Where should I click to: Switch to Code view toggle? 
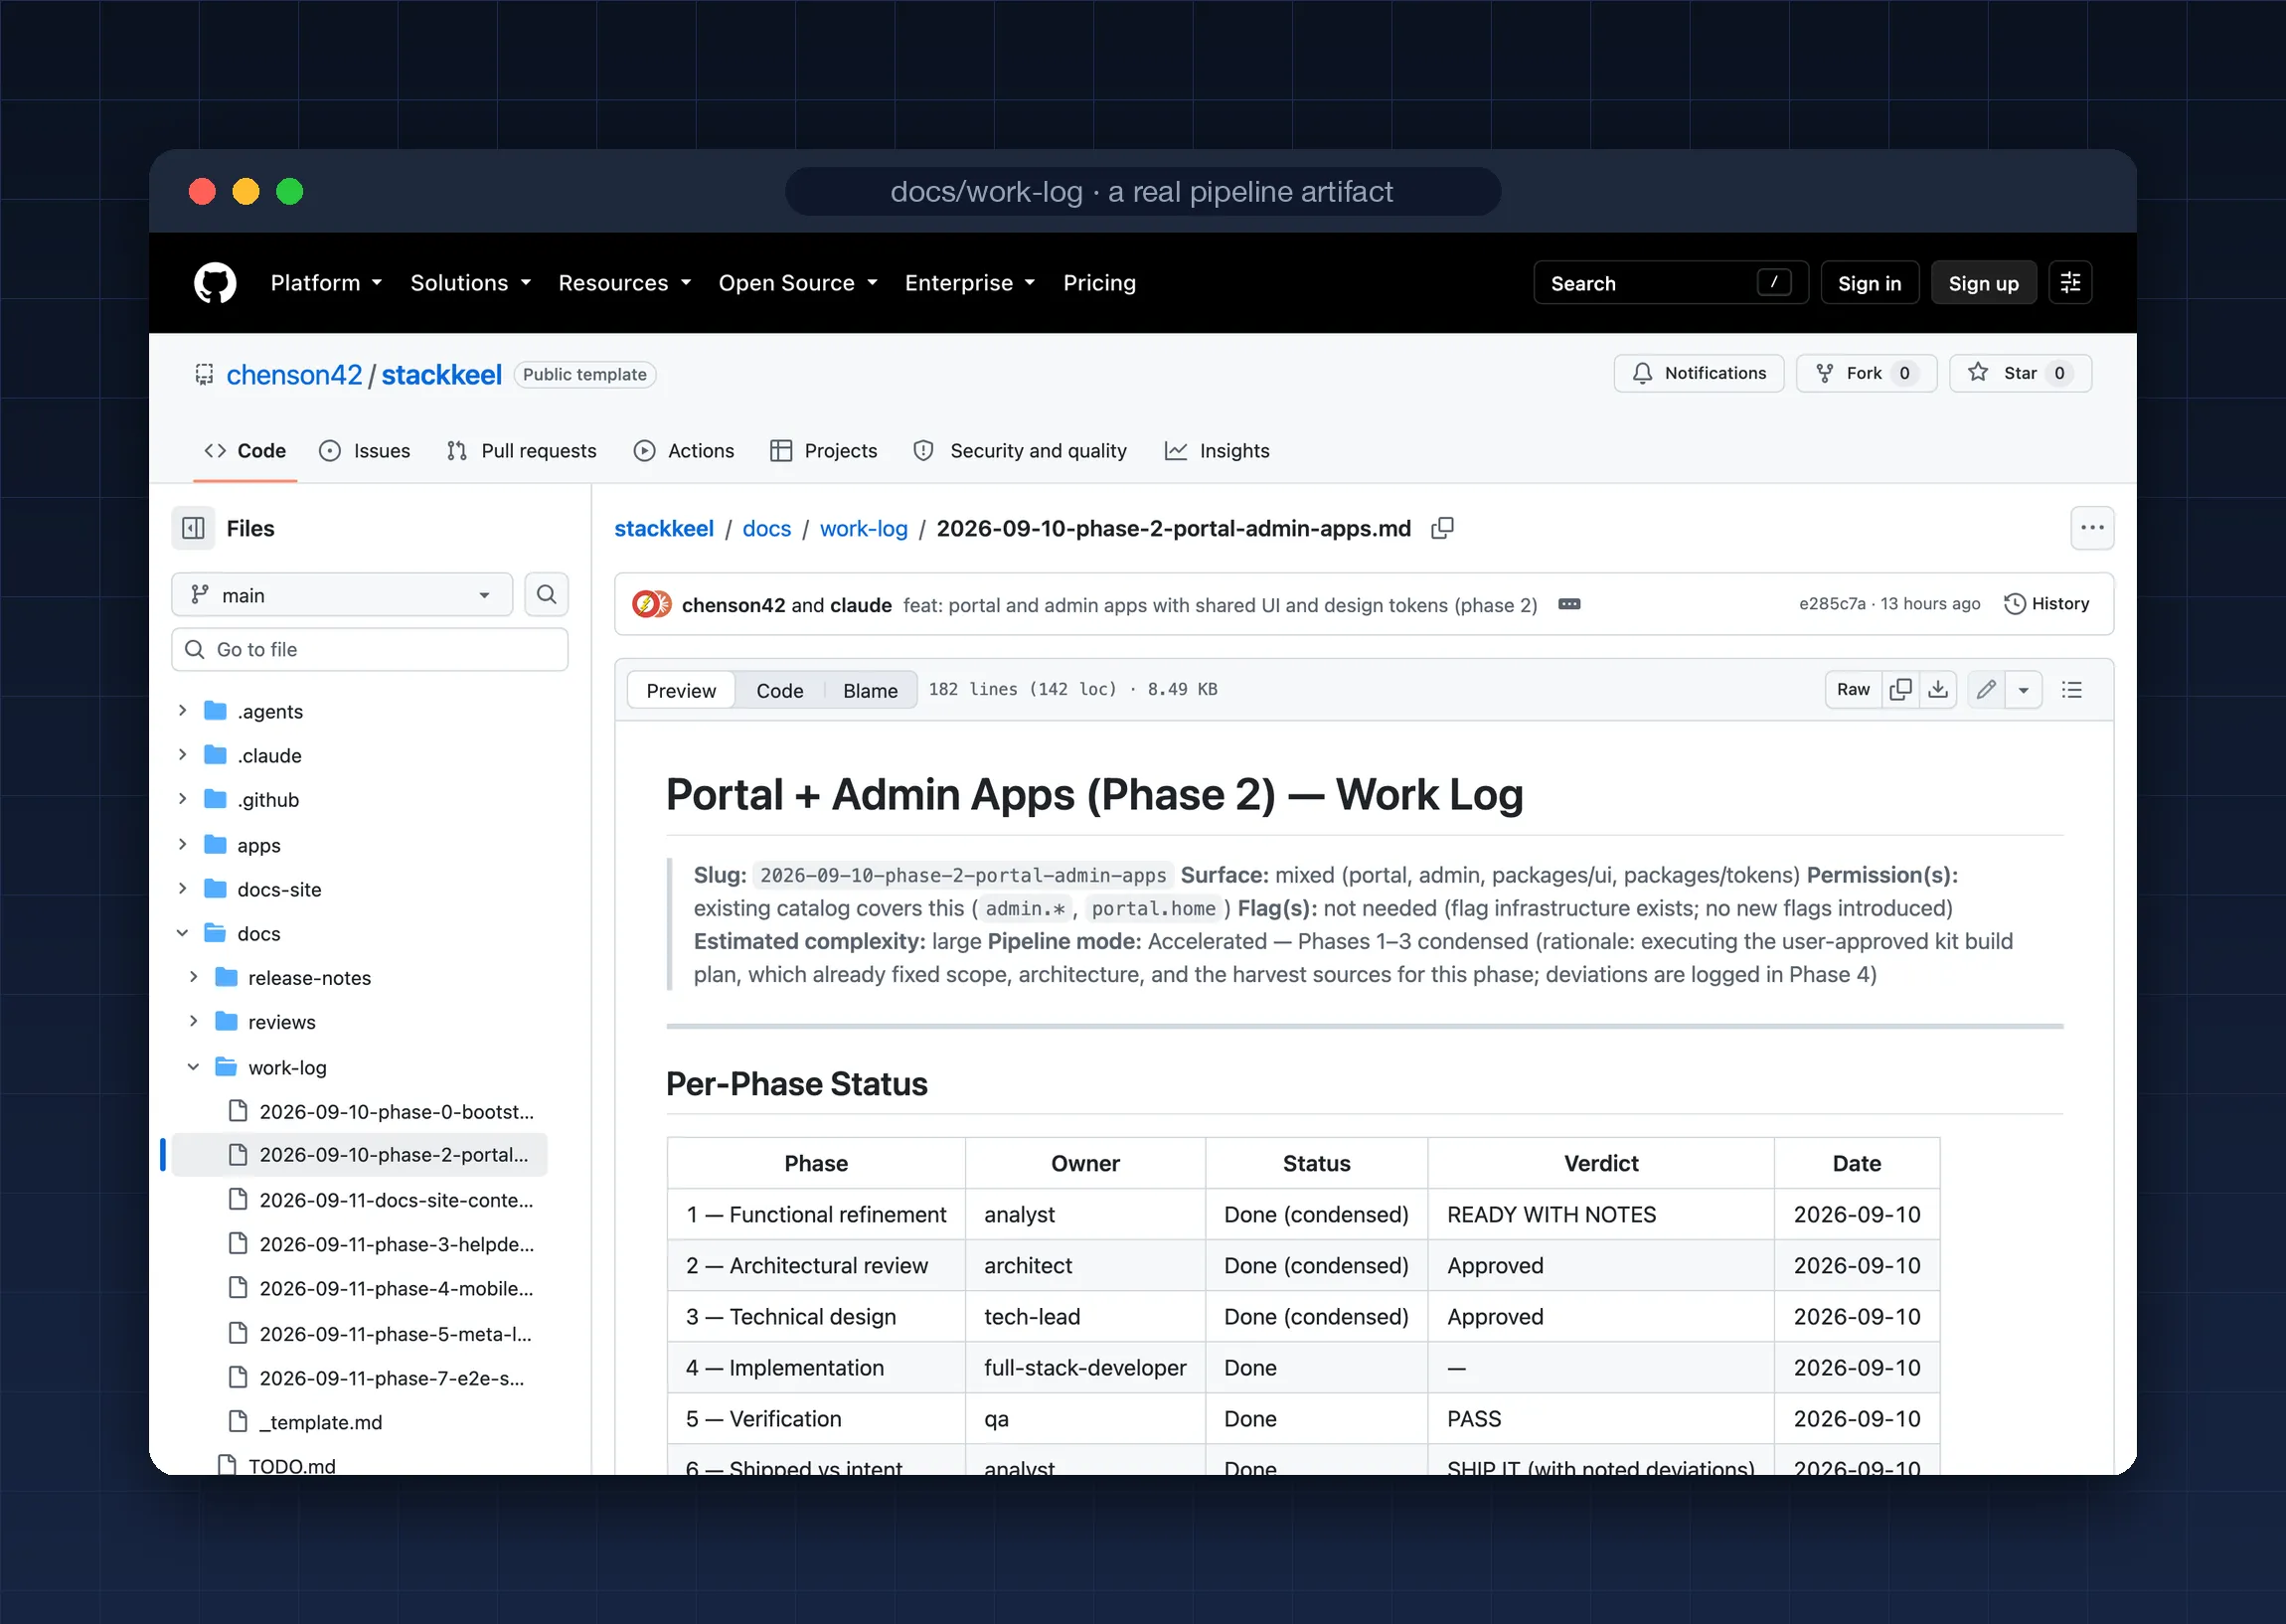click(x=779, y=690)
